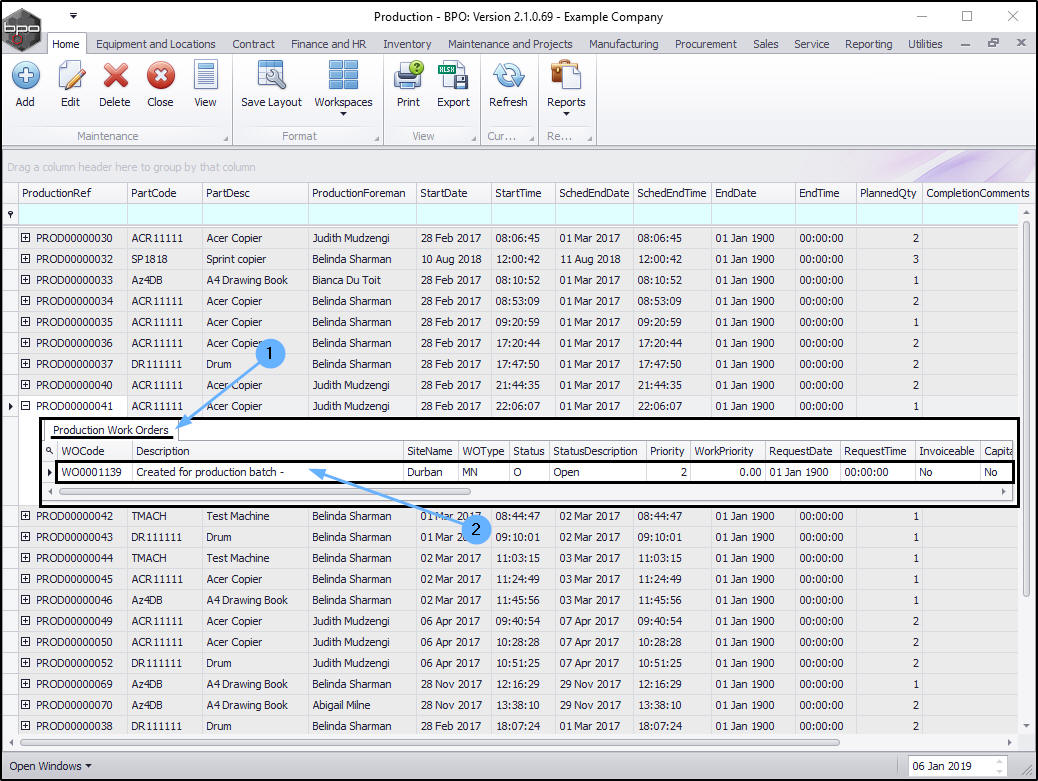Select the Production Work Orders tab
This screenshot has width=1038, height=781.
(x=110, y=430)
